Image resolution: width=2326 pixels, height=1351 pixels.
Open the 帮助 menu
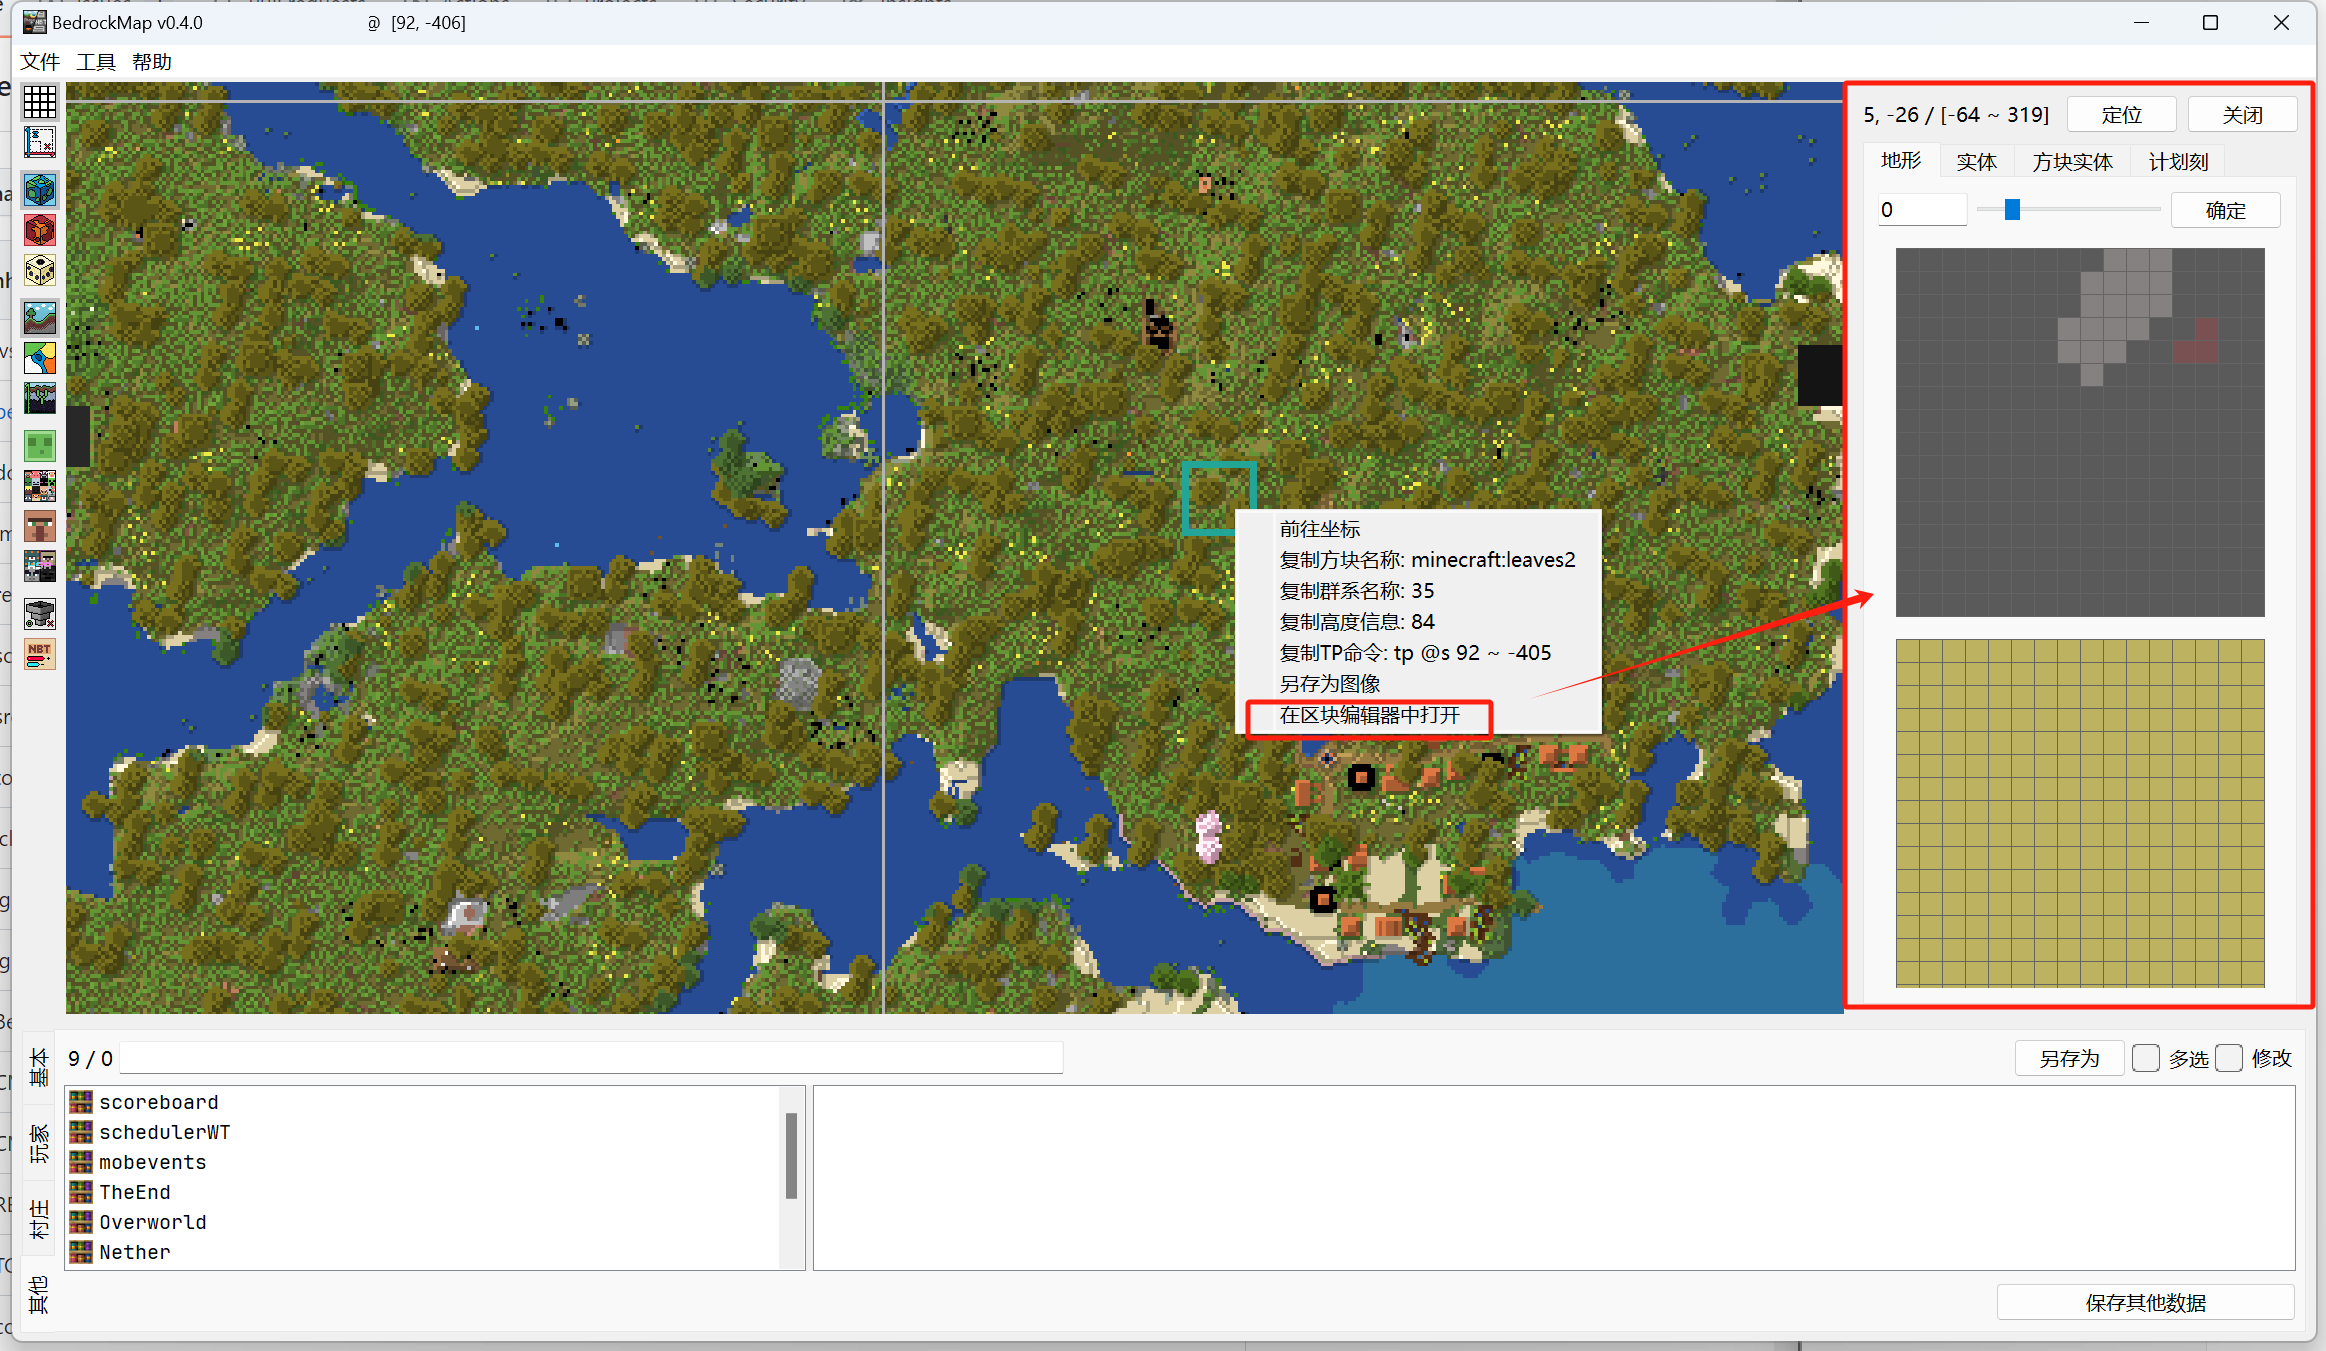(152, 62)
